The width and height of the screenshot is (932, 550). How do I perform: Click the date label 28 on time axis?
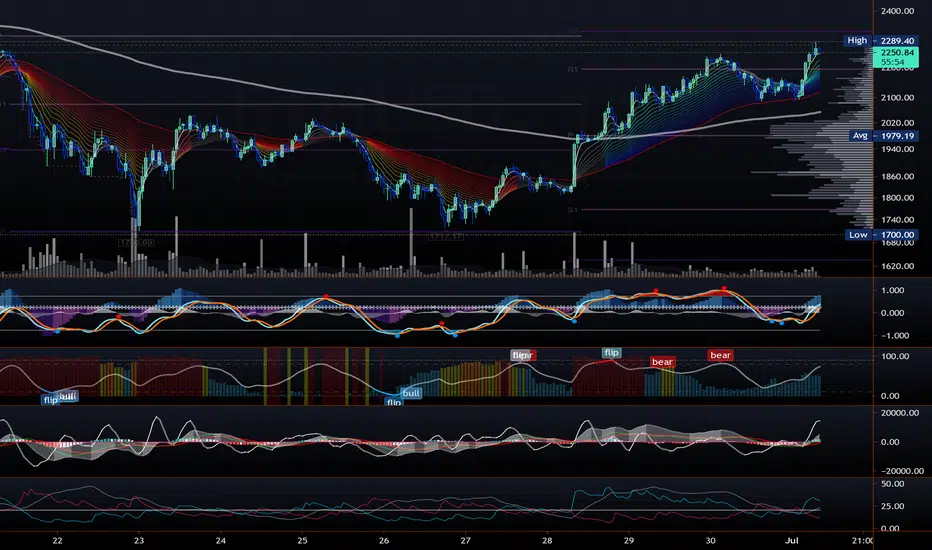[x=547, y=540]
